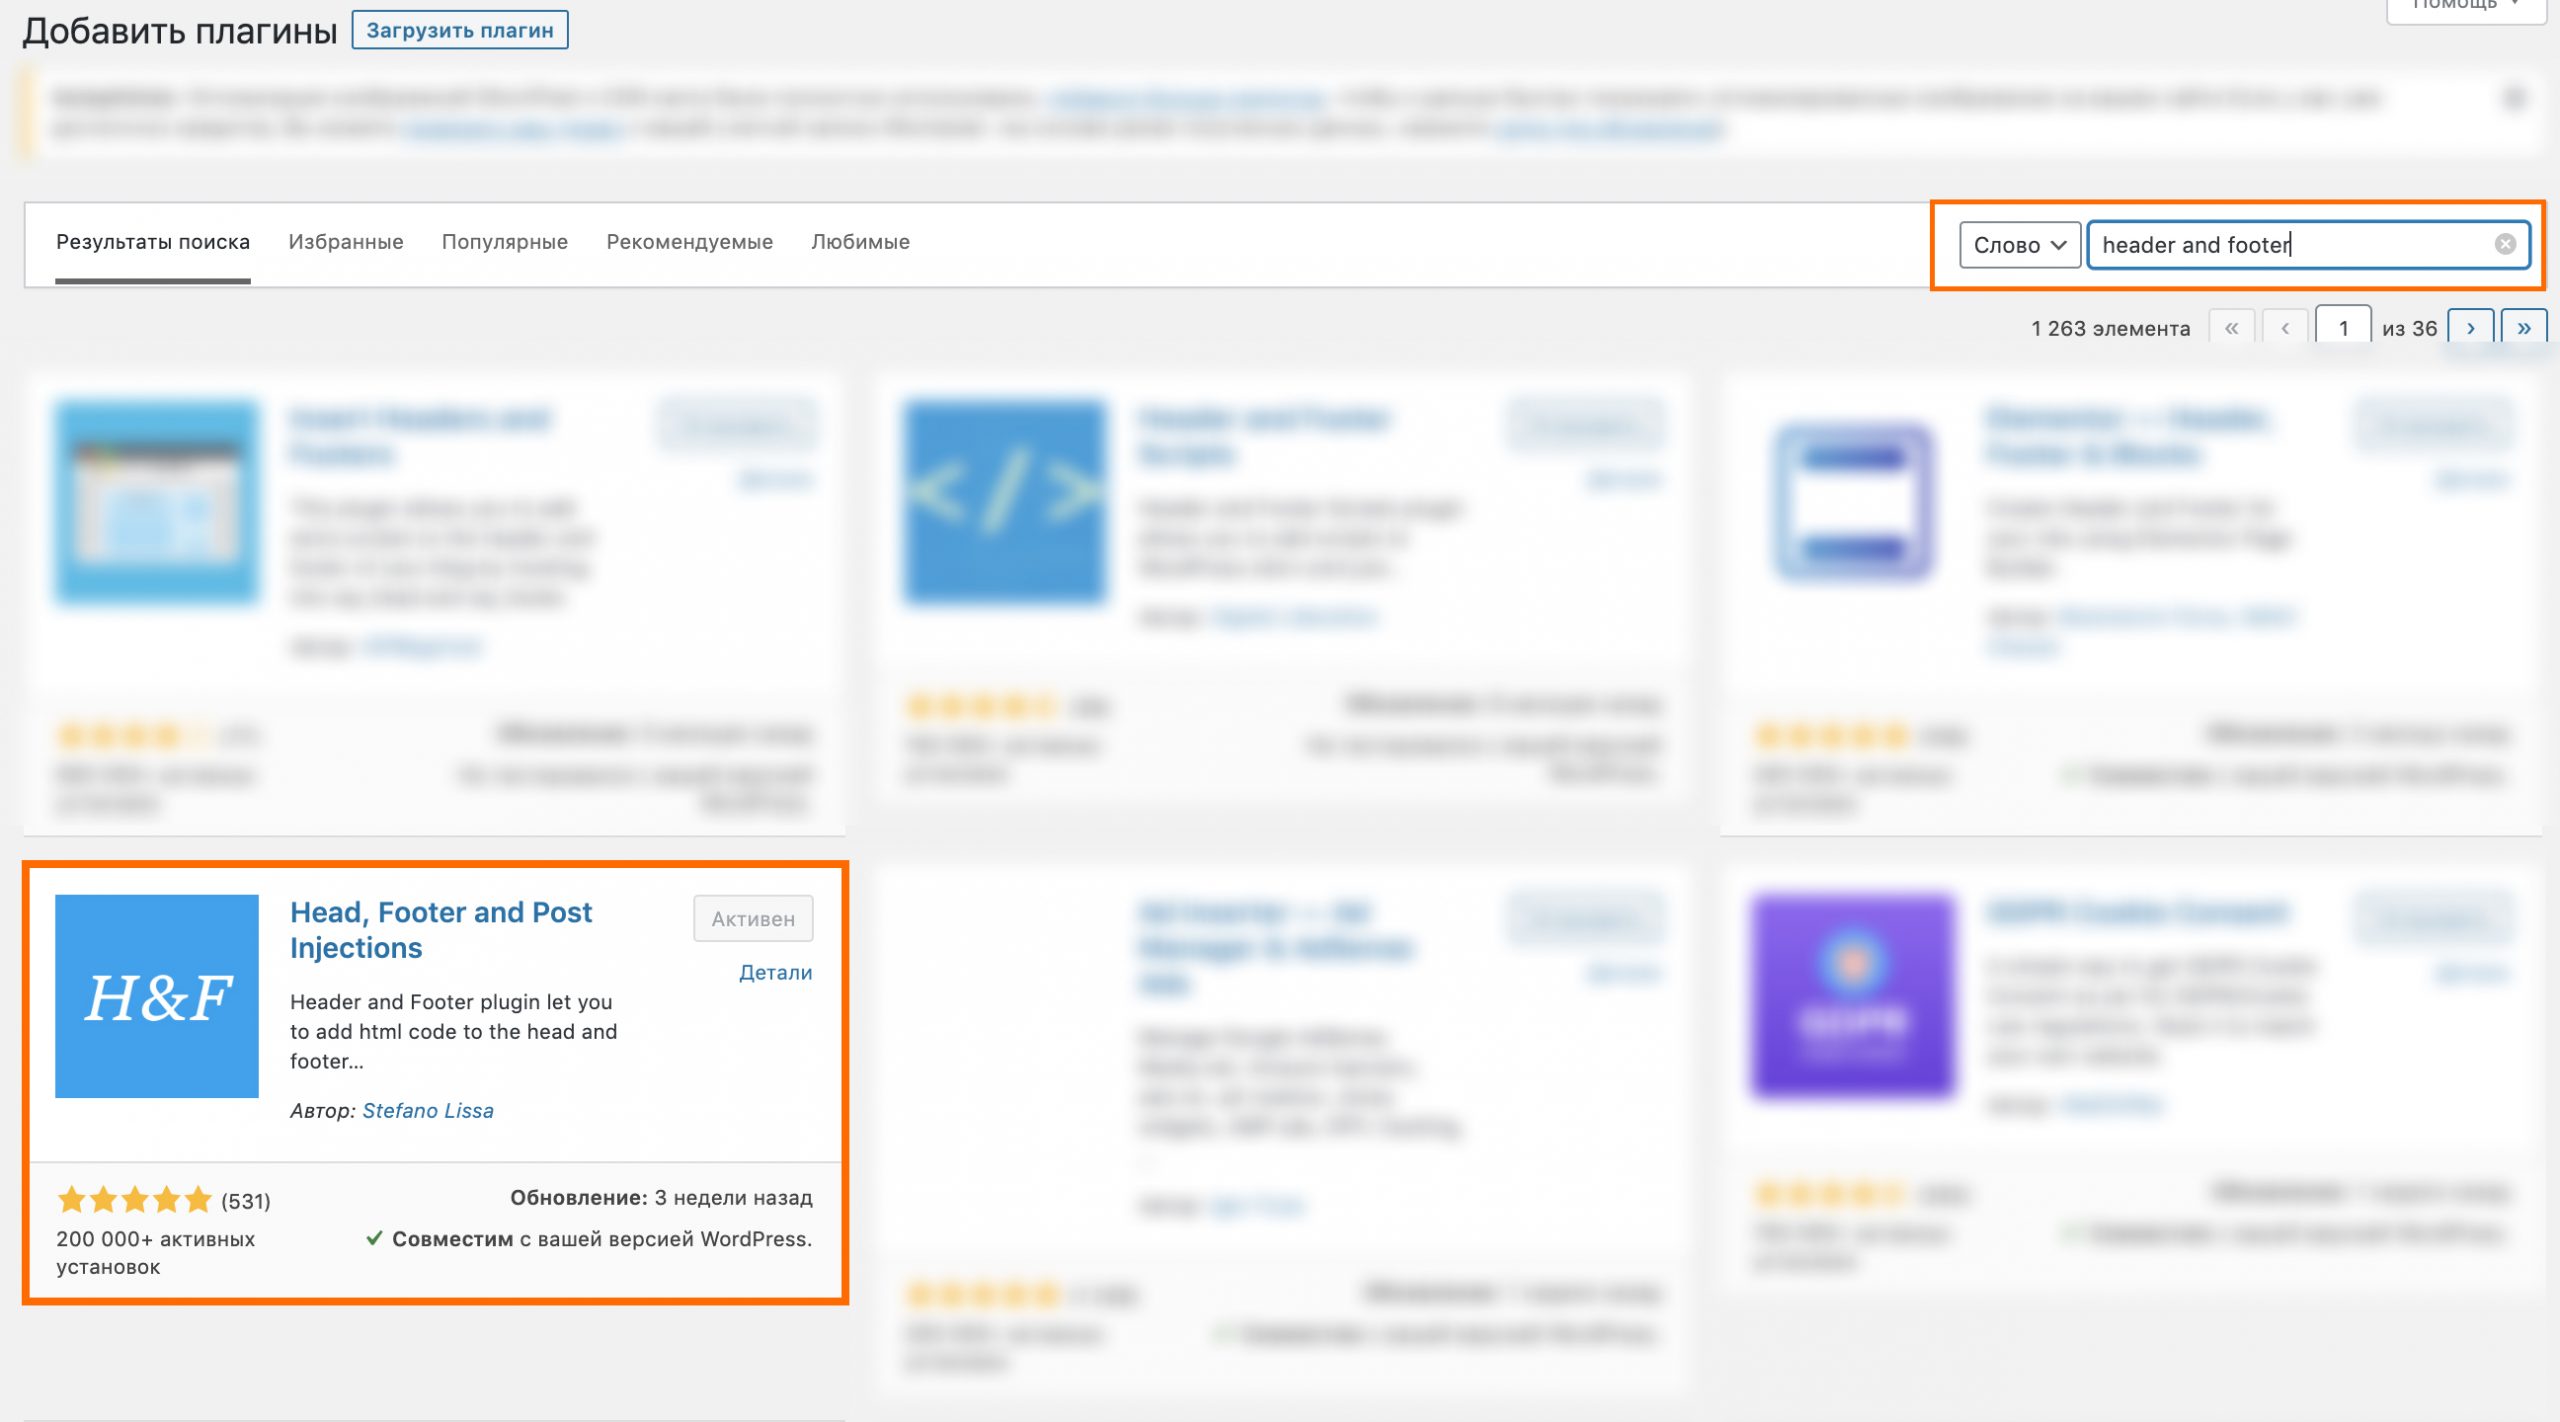This screenshot has width=2560, height=1422.
Task: Open Детали link for Head, Footer plugin
Action: tap(775, 972)
